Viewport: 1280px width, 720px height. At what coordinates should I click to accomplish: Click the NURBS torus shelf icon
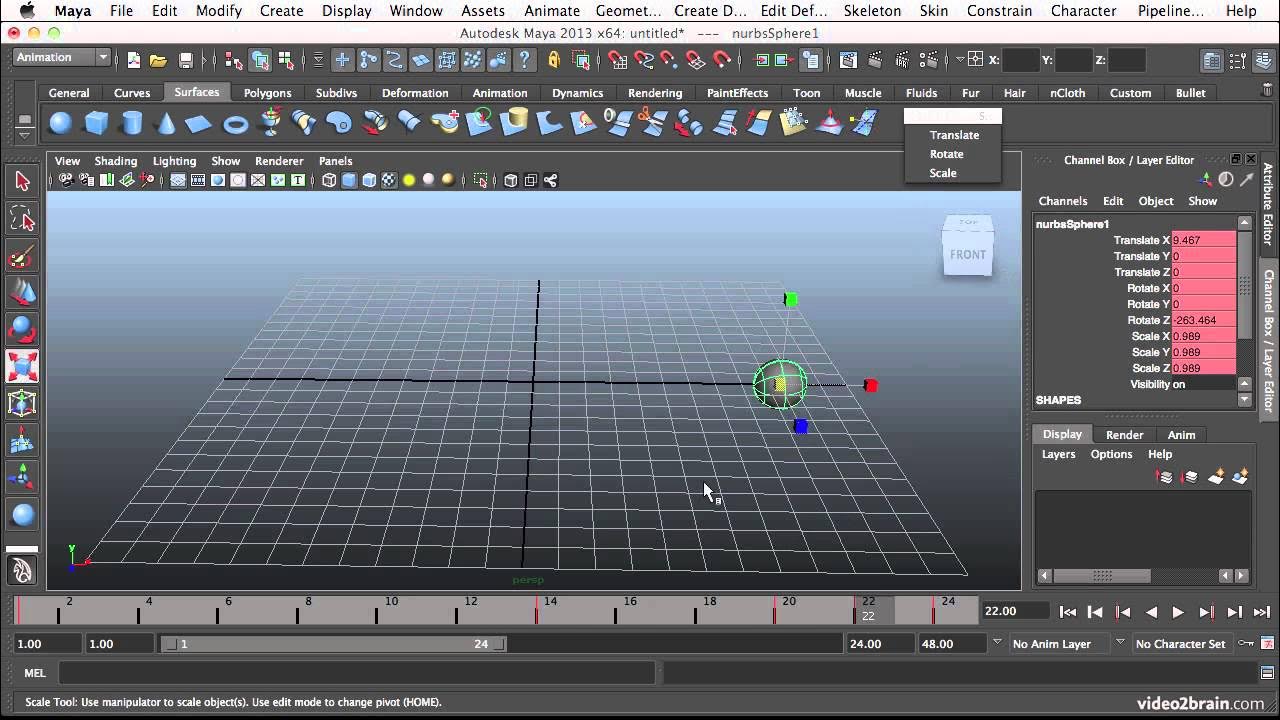click(x=235, y=124)
